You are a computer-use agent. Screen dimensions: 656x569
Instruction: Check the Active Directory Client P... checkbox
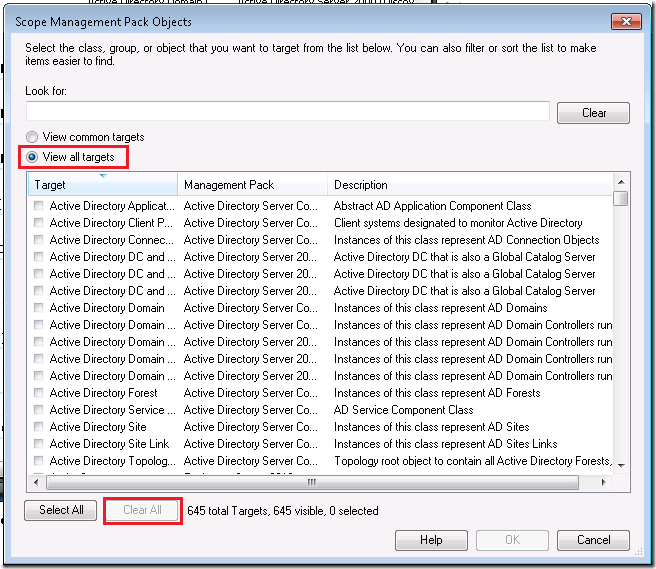click(x=38, y=223)
